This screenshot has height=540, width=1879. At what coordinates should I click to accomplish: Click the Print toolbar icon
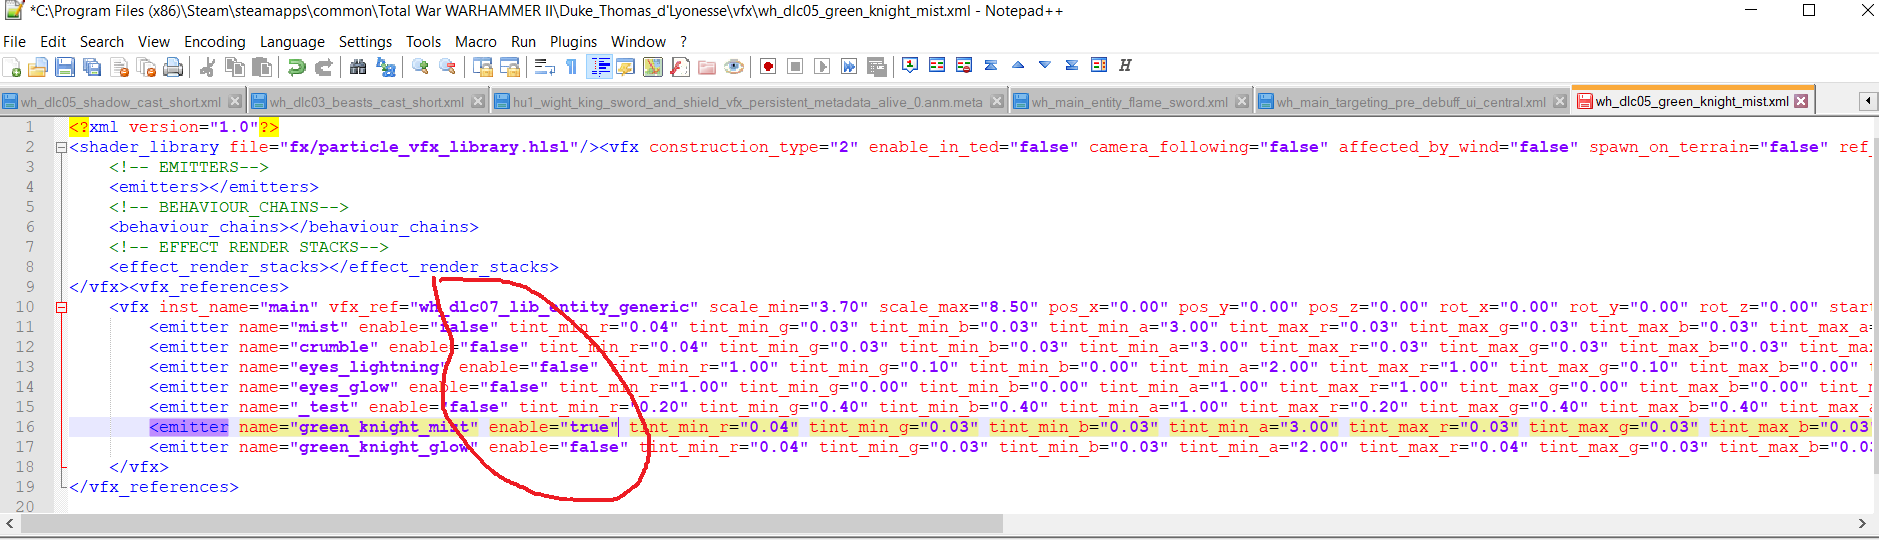pyautogui.click(x=173, y=67)
